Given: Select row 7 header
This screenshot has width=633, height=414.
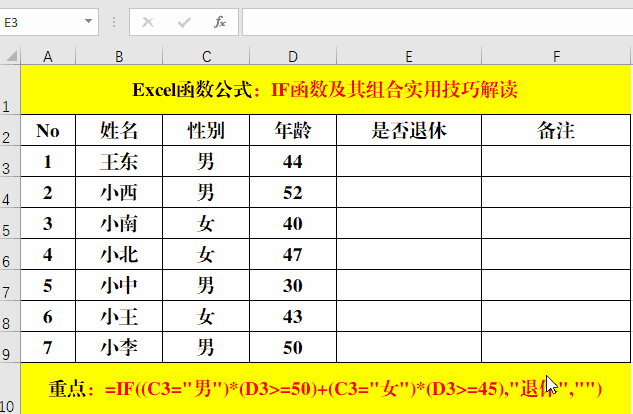Looking at the screenshot, I should click(x=10, y=285).
